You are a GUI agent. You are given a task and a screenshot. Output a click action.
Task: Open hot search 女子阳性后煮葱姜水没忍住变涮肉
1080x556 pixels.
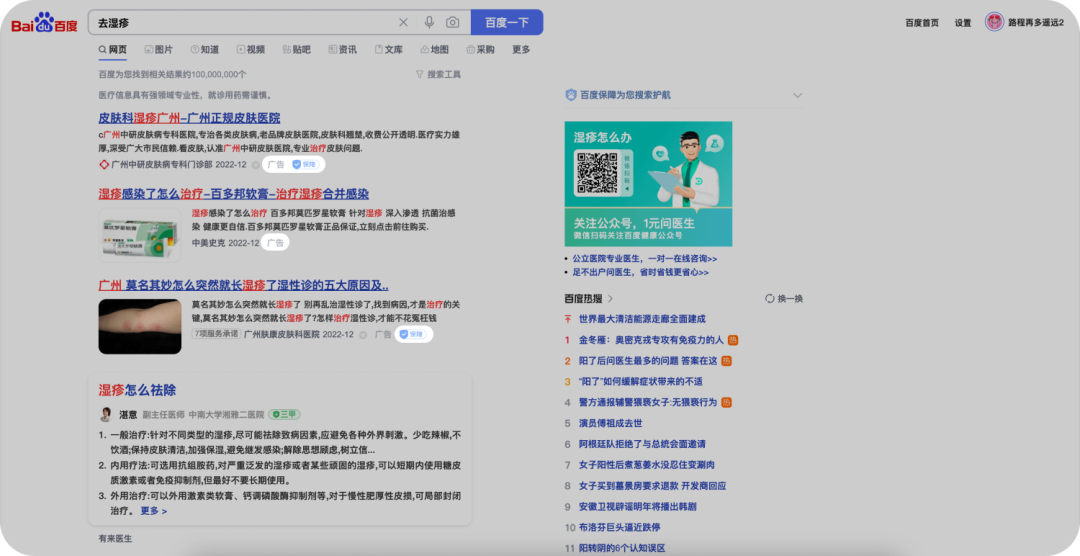(x=647, y=465)
